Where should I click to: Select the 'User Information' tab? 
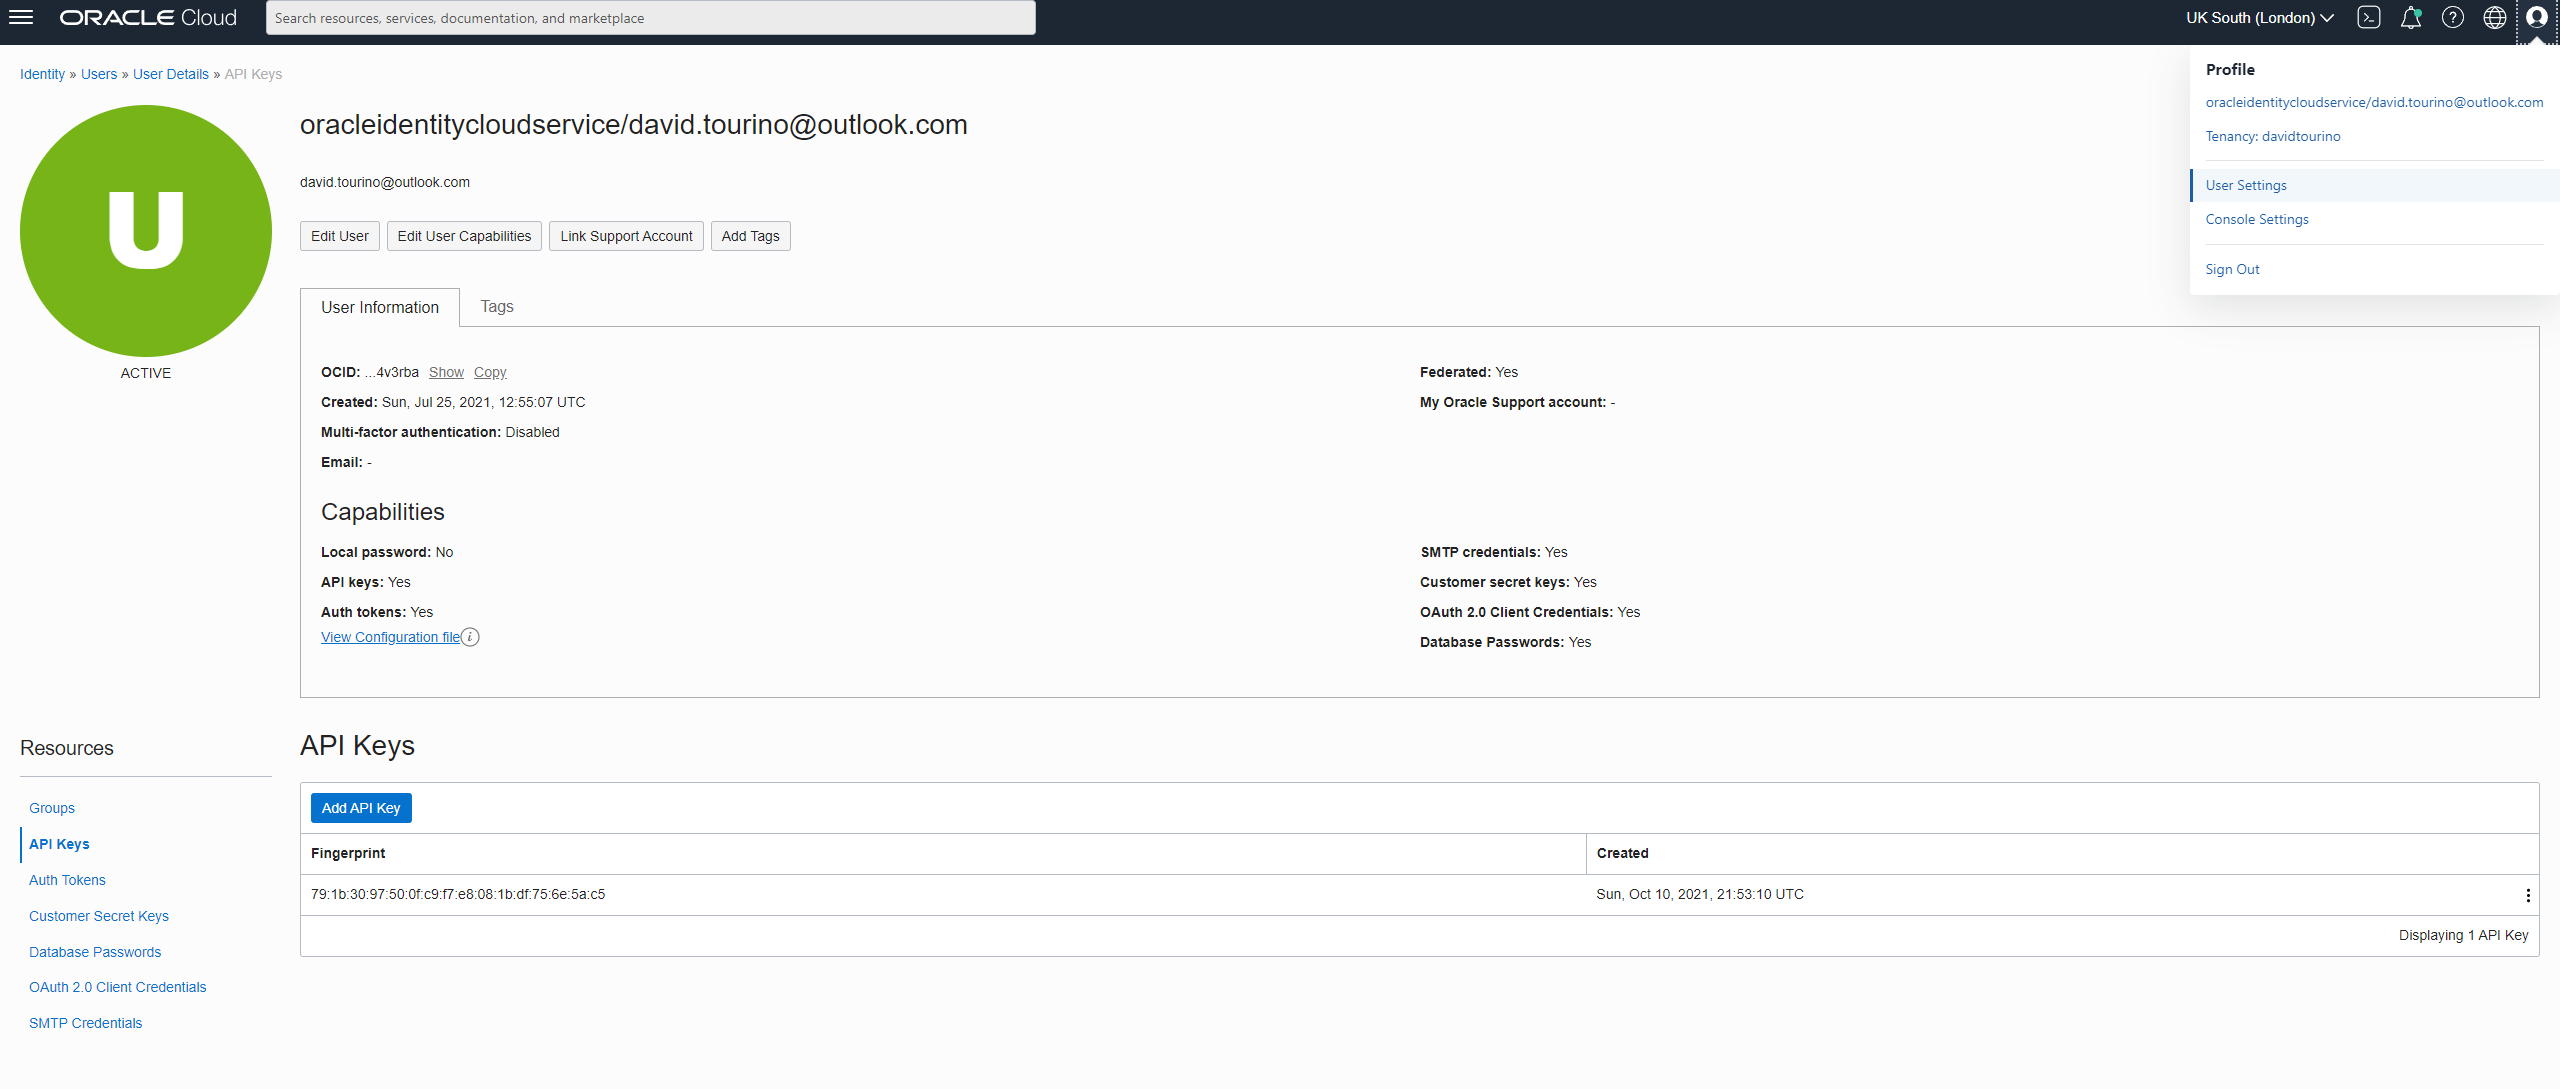click(379, 307)
